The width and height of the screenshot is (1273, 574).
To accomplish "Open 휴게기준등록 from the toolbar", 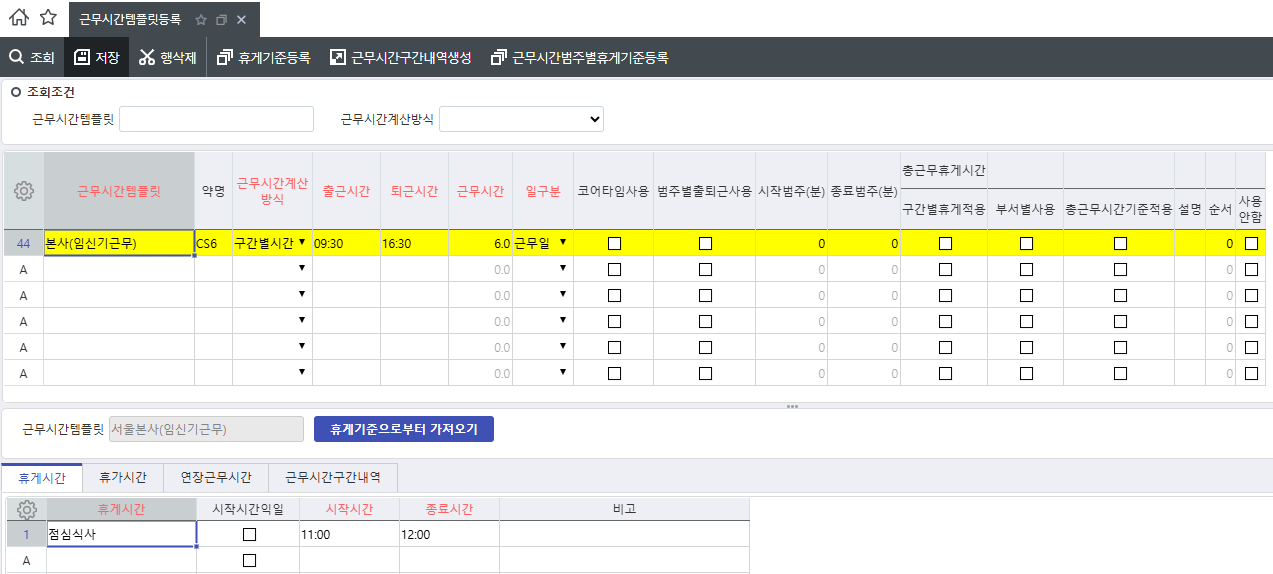I will (264, 57).
